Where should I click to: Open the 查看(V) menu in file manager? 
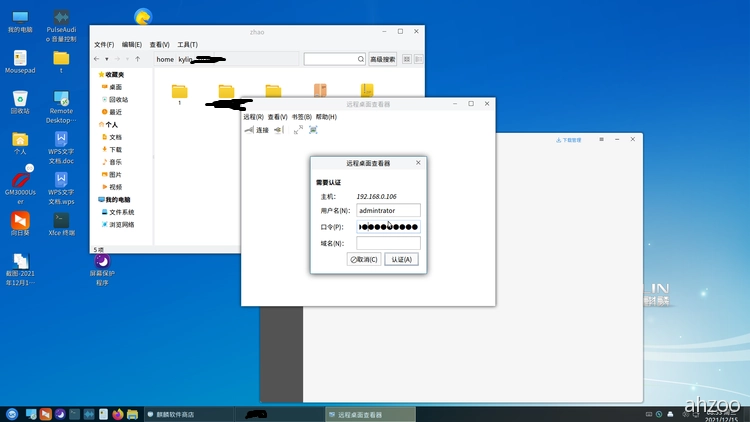tap(159, 44)
